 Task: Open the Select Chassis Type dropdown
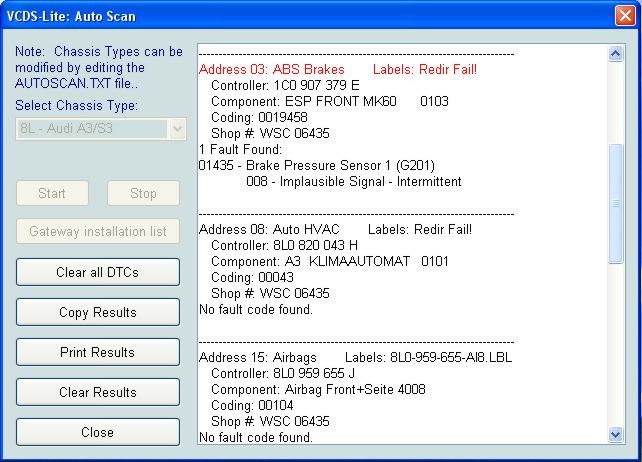(x=177, y=129)
